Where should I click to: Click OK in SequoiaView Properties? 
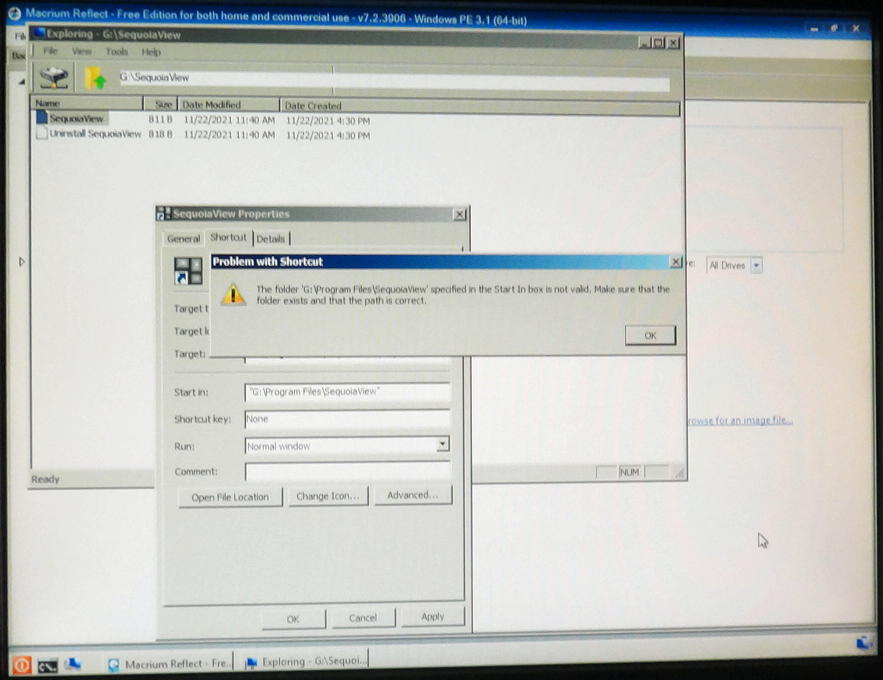[293, 619]
